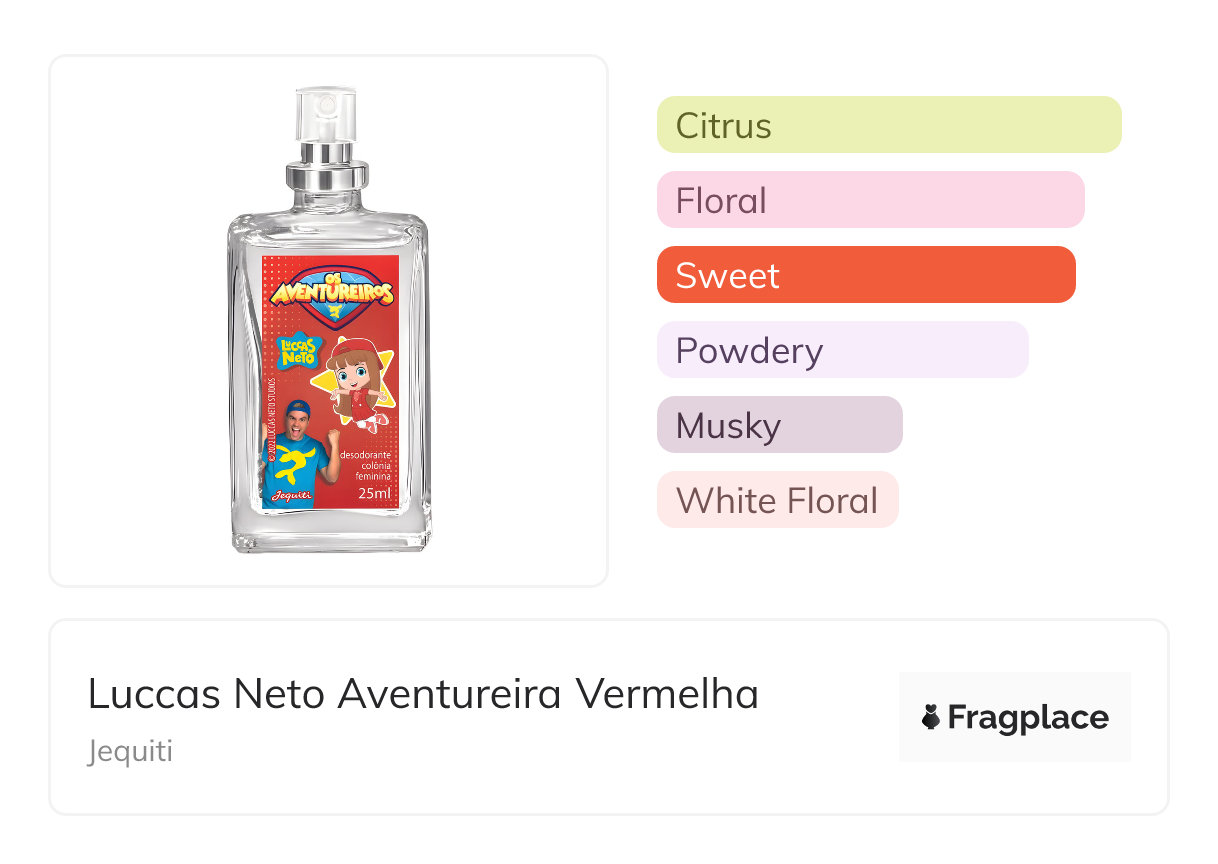Click the Luccas Neto star badge
1218x864 pixels.
(296, 351)
